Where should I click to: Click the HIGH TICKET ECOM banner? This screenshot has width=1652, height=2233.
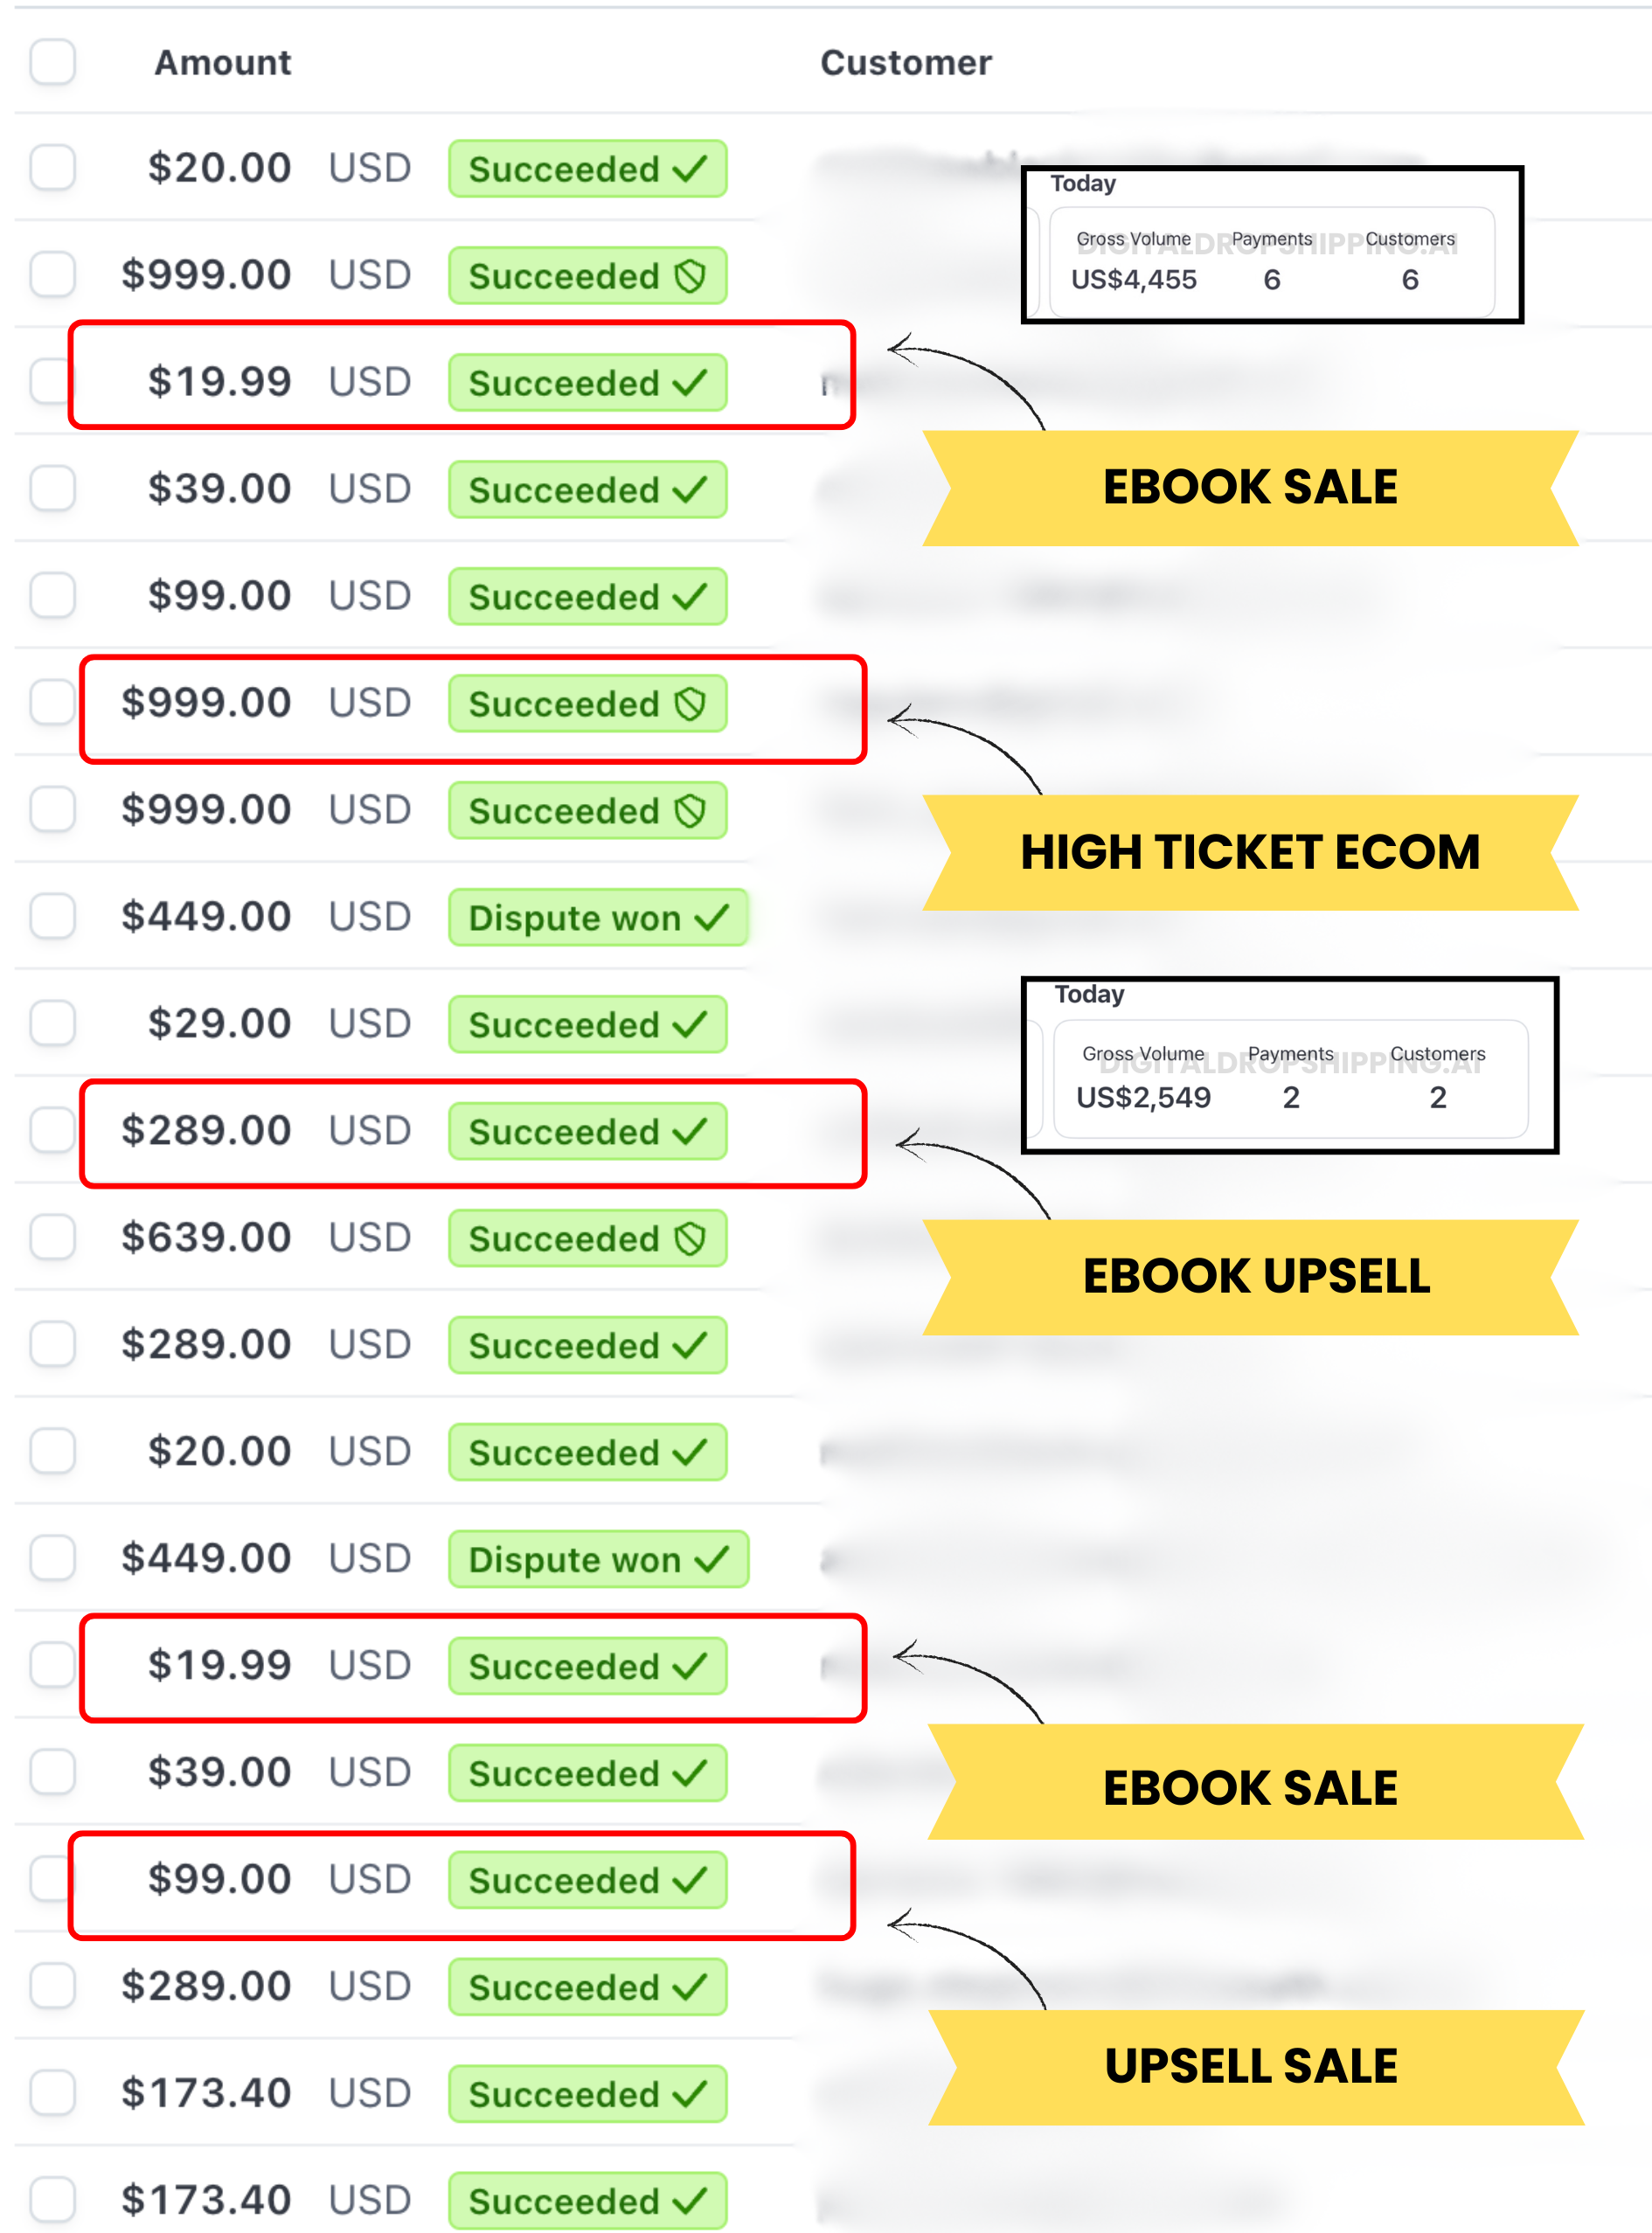pyautogui.click(x=1249, y=852)
